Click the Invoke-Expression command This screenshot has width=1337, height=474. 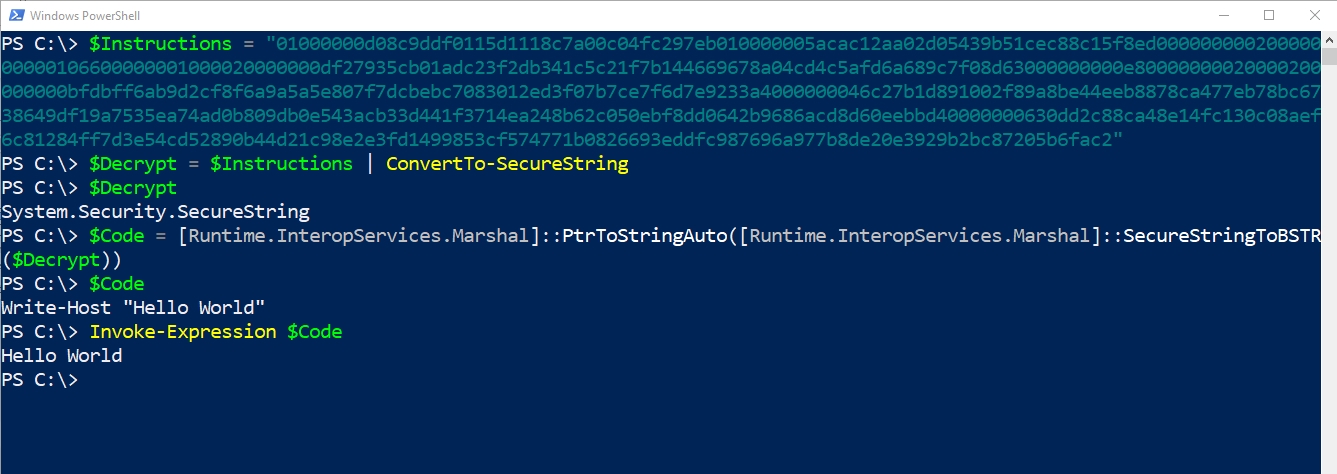pyautogui.click(x=183, y=332)
